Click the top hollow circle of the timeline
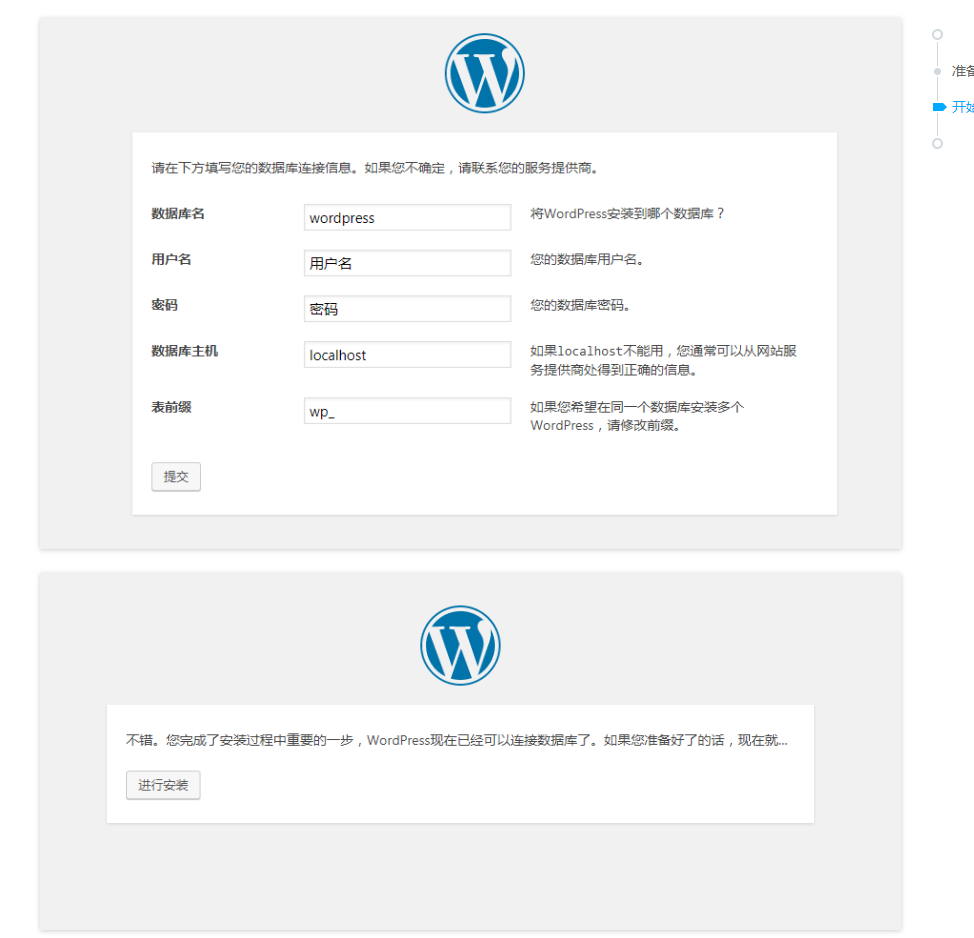 937,34
